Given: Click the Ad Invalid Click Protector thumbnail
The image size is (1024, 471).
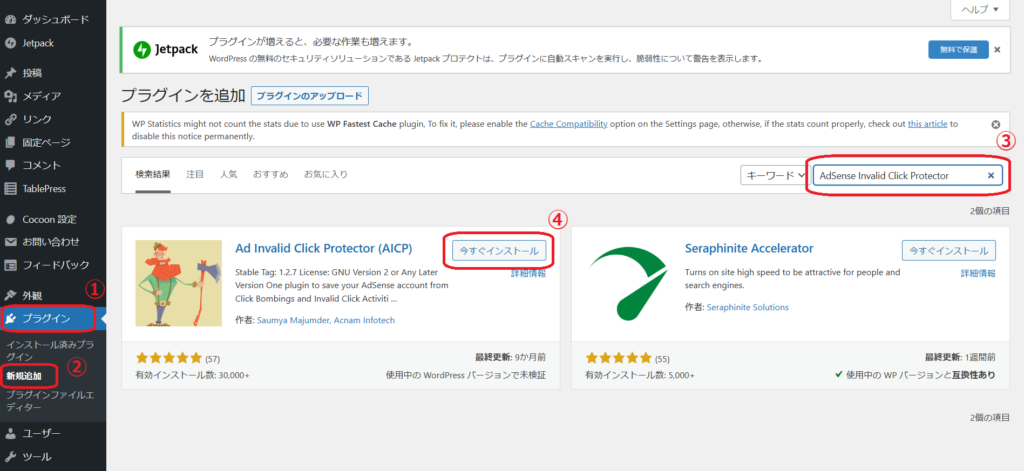Looking at the screenshot, I should pos(179,283).
